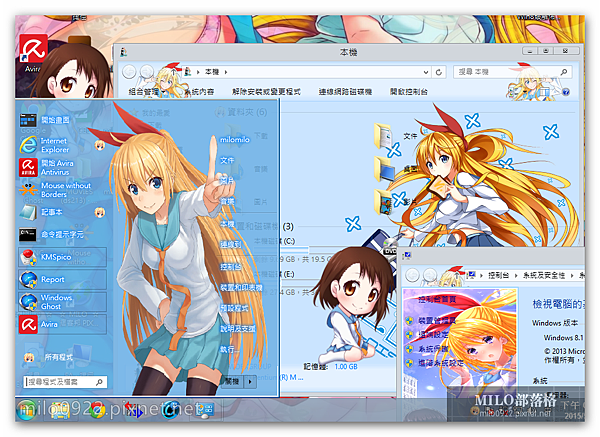
Task: Refresh the 本機 address bar
Action: pyautogui.click(x=439, y=72)
